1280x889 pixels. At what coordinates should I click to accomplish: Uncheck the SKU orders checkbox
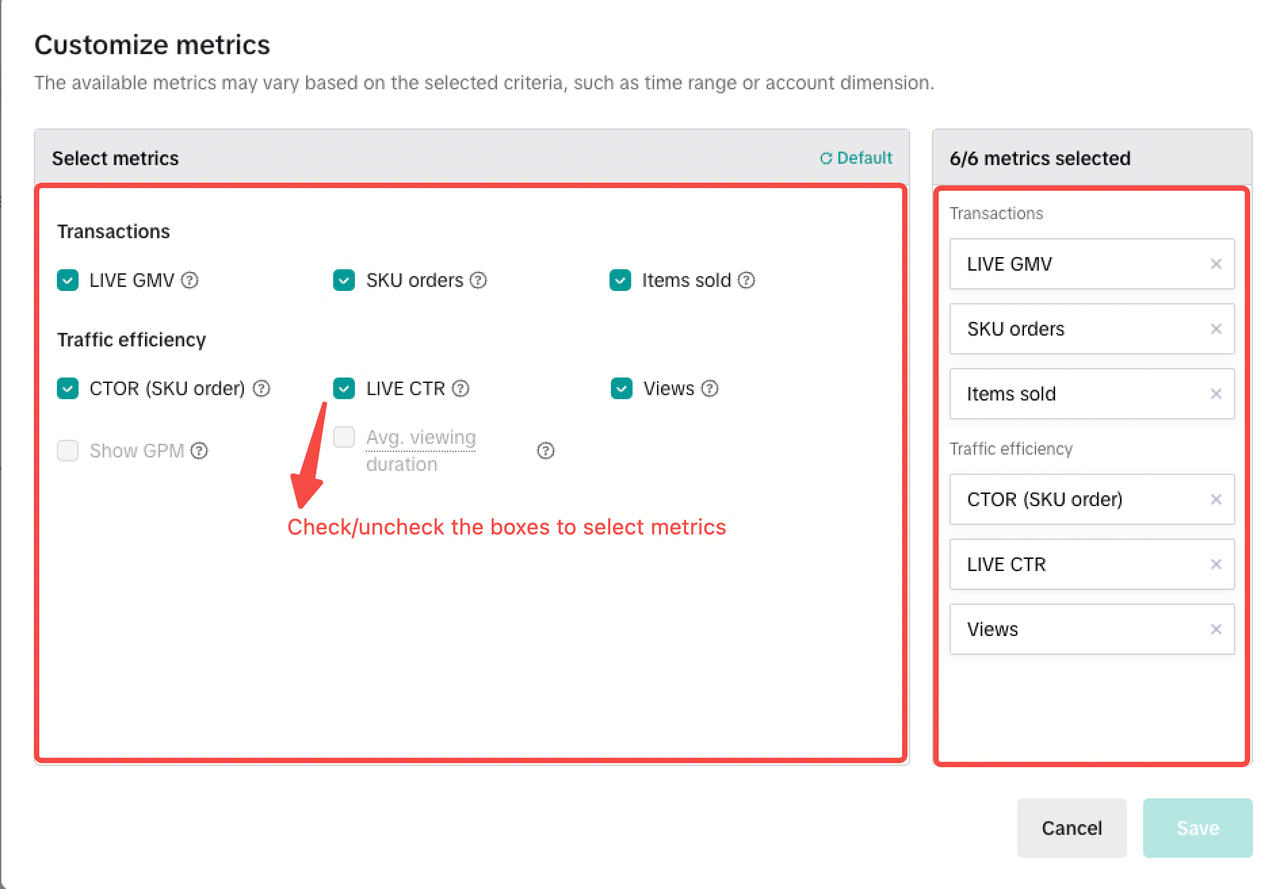(x=344, y=281)
